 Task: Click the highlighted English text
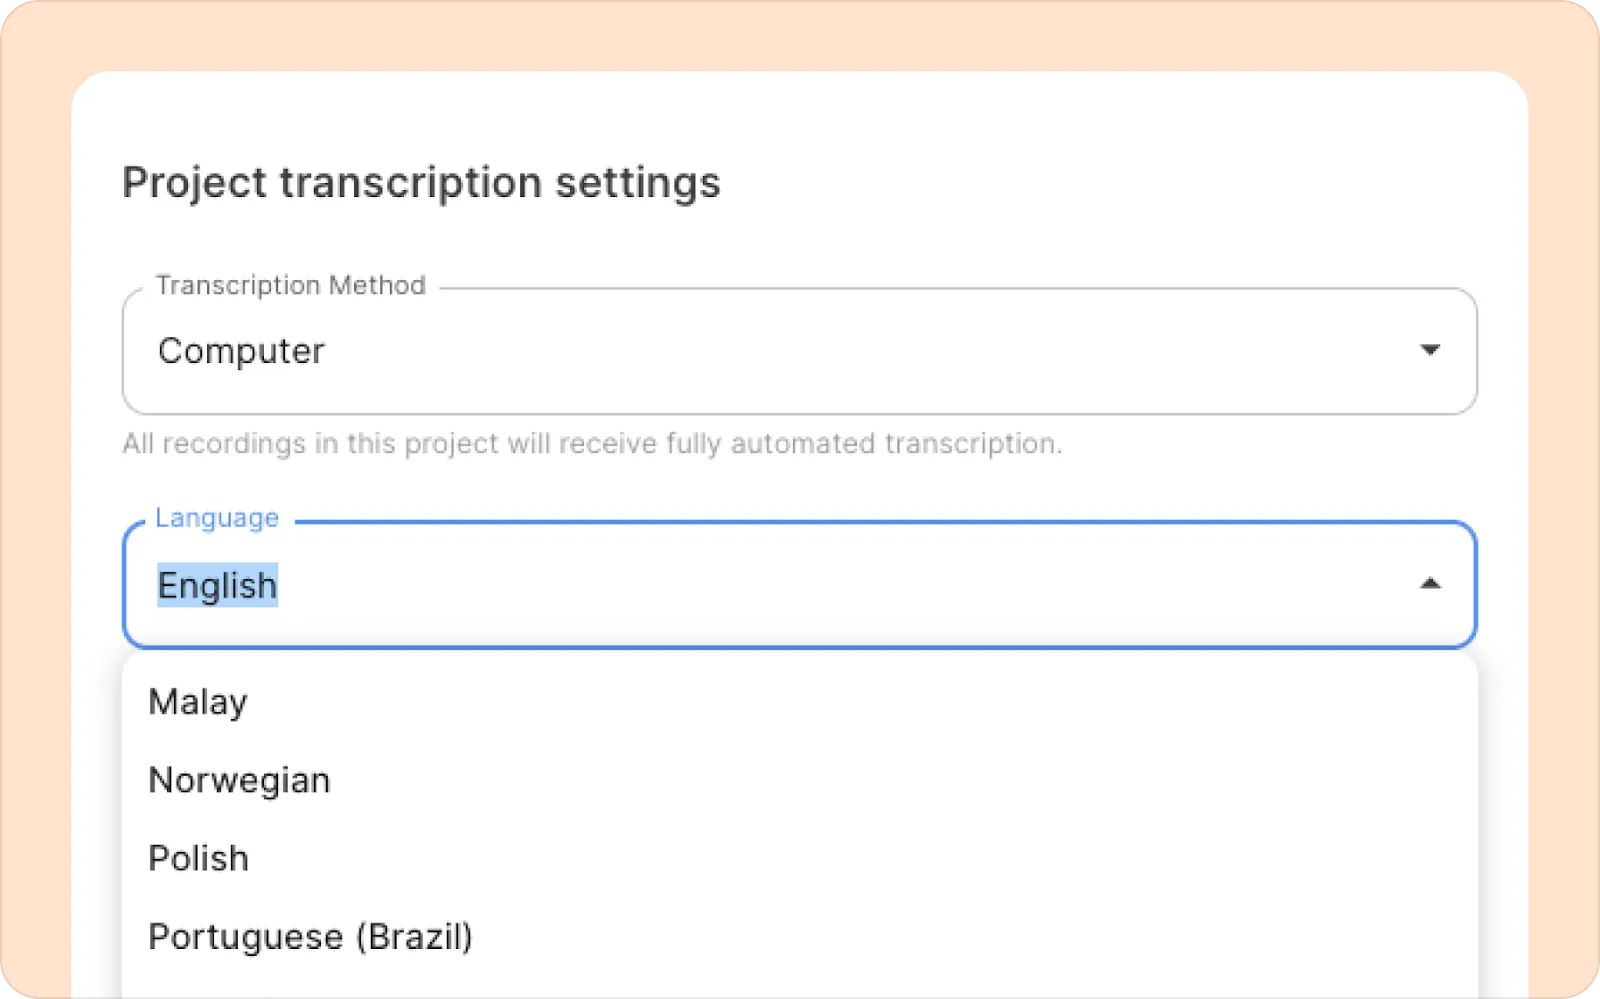[217, 585]
